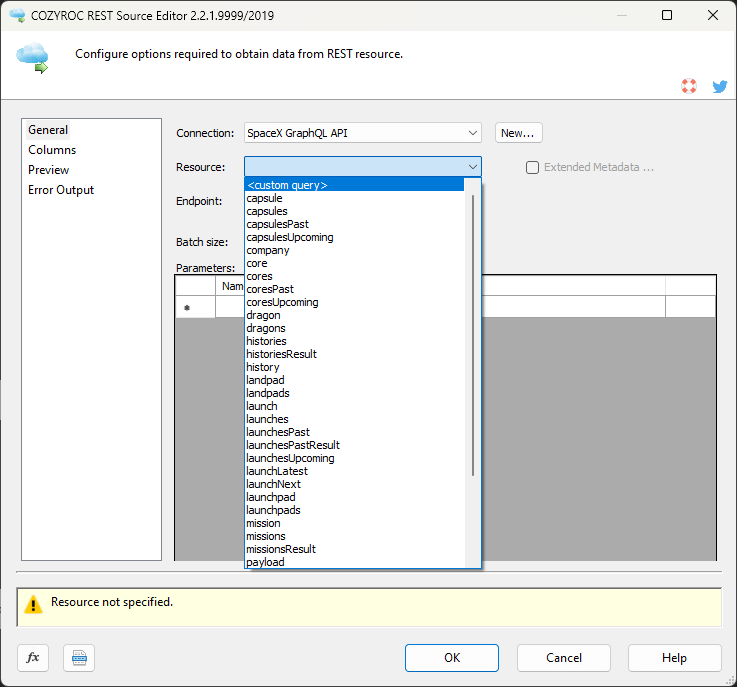Select missions in the list
737x687 pixels.
coord(354,536)
